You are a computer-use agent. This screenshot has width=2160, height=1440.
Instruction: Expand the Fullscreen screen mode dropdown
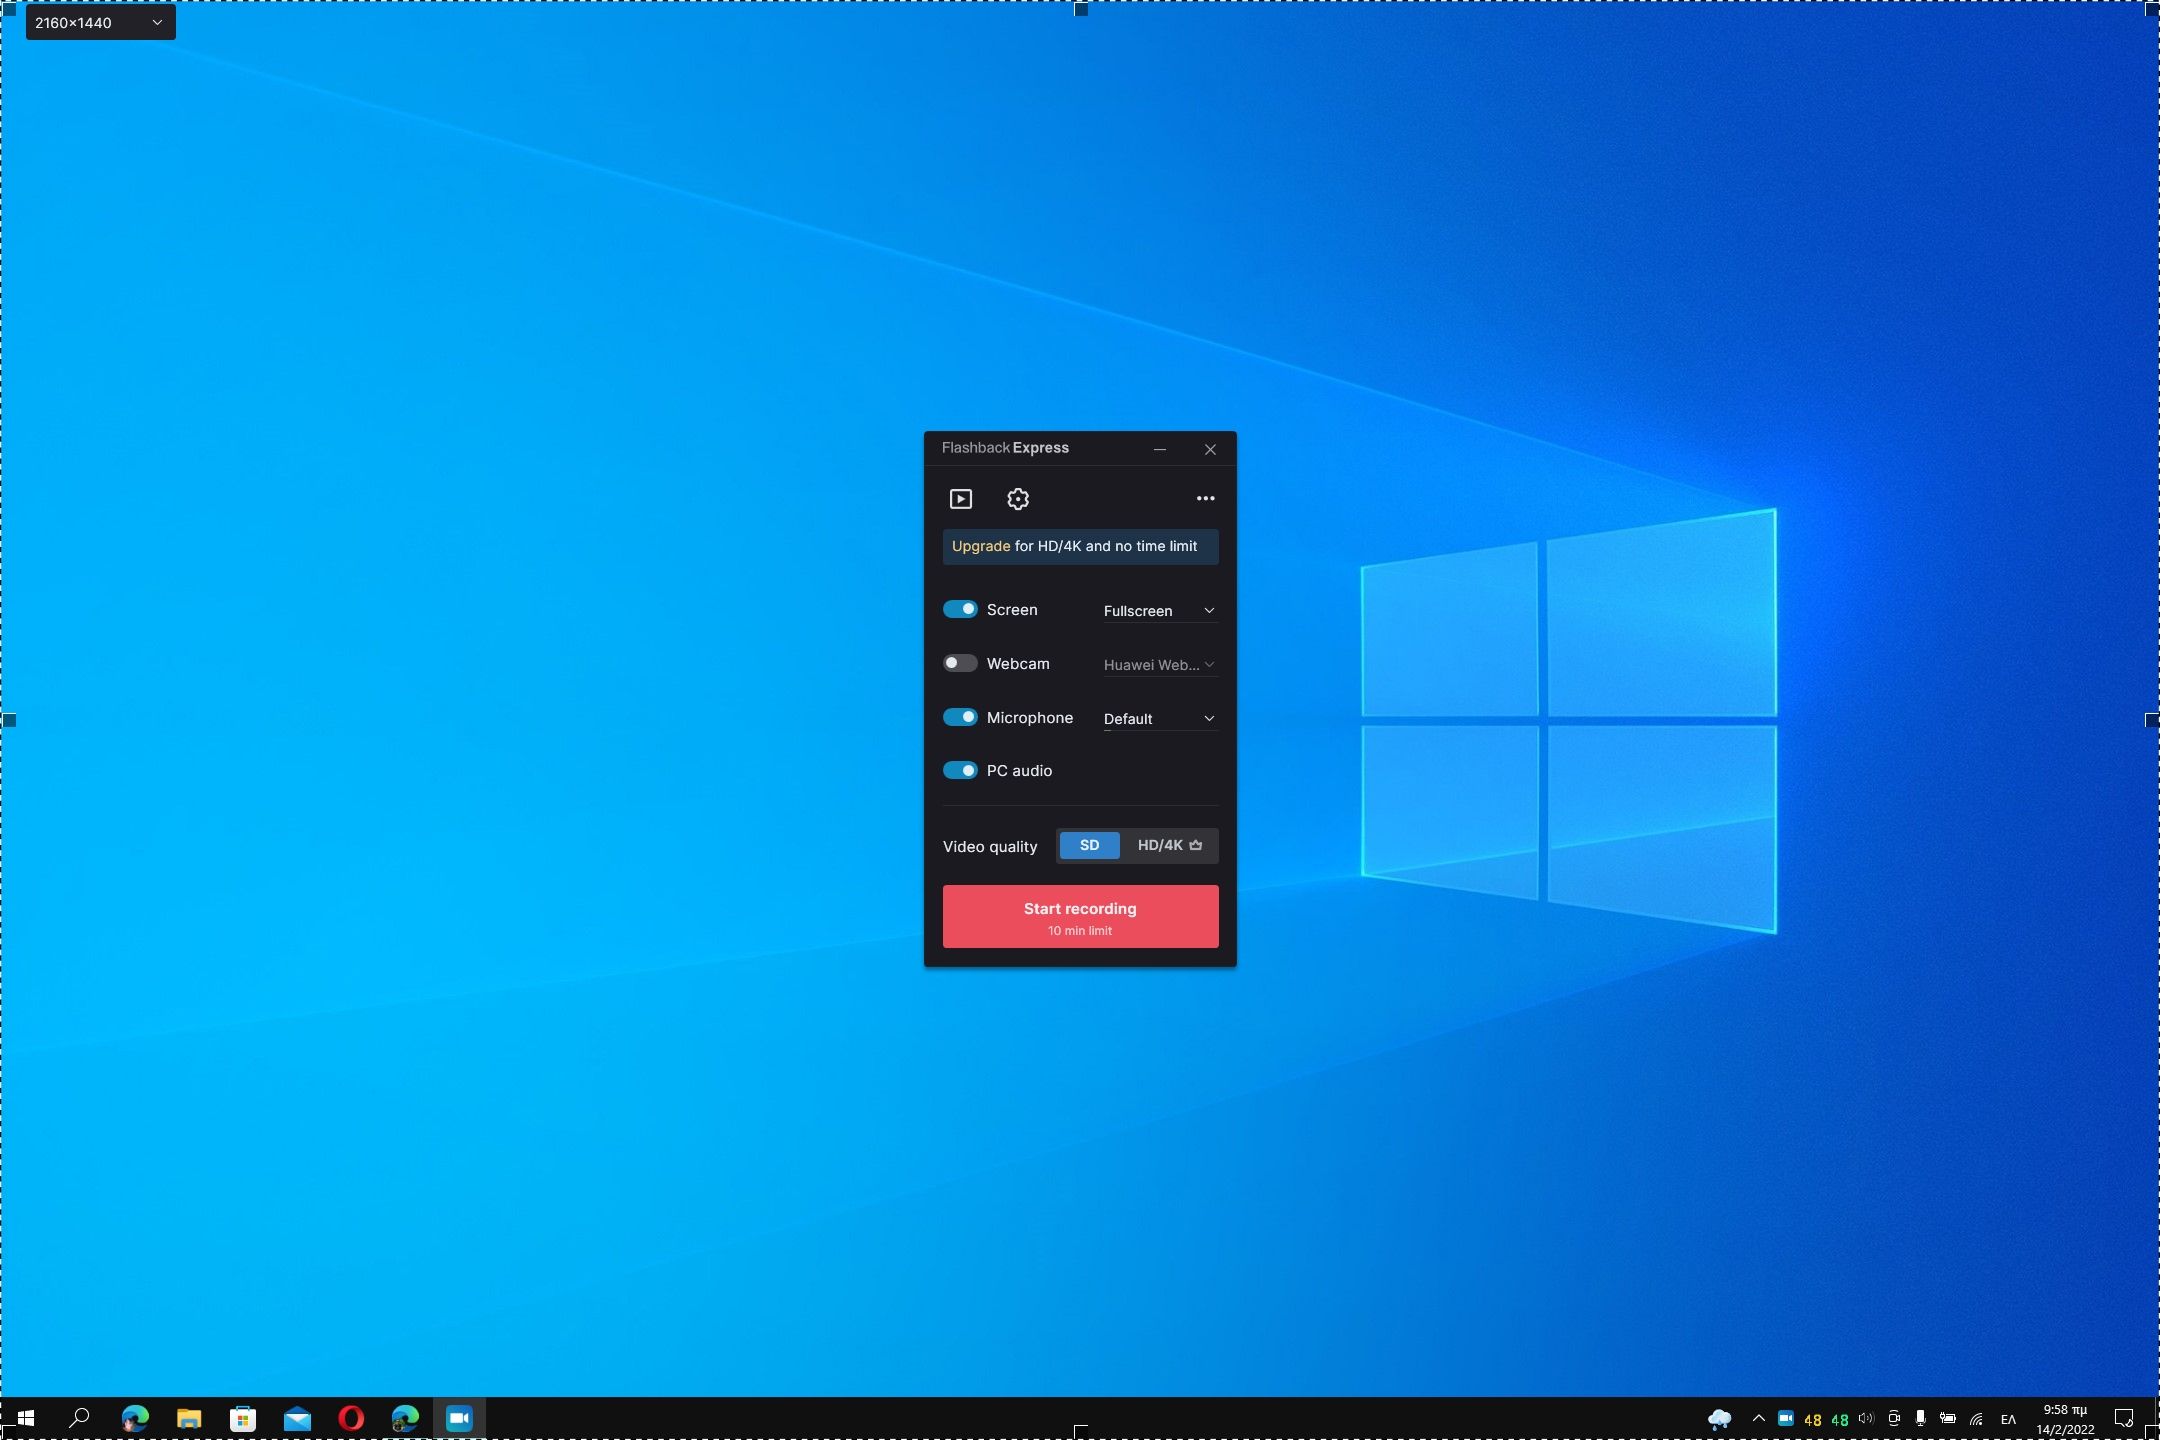(1159, 610)
